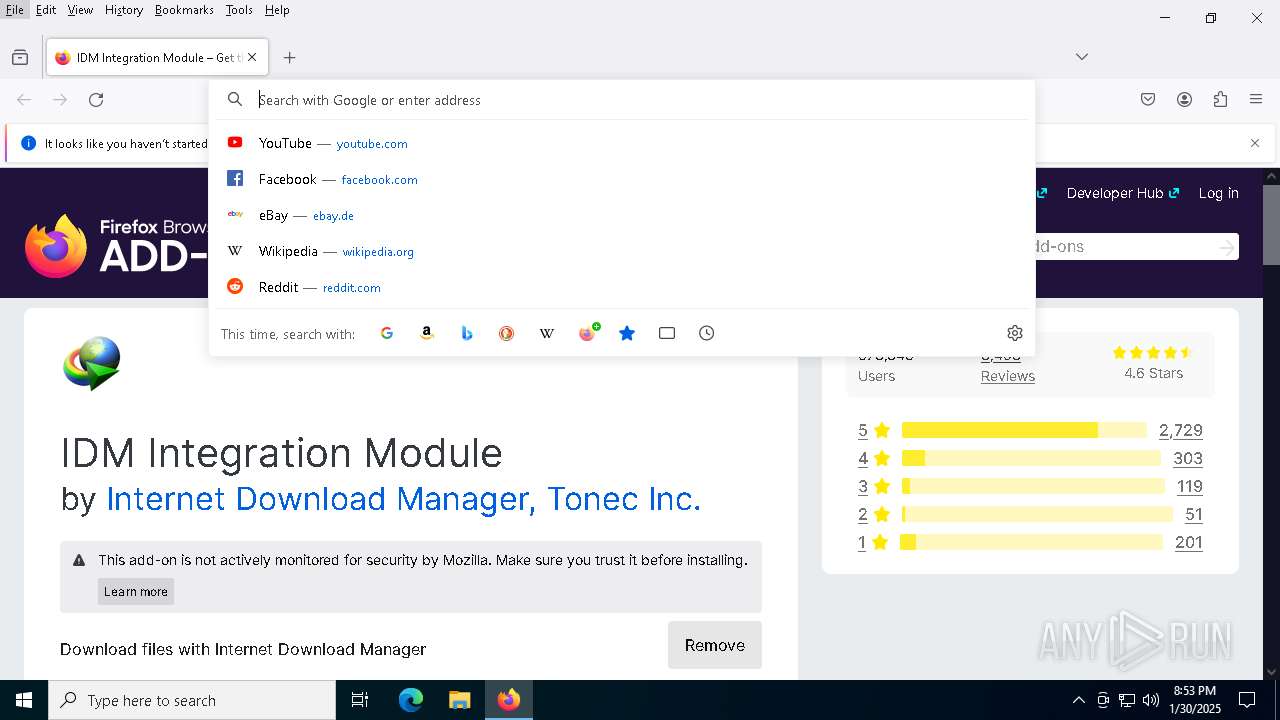Submit add-ons search arrow button
1280x720 pixels.
[1227, 247]
